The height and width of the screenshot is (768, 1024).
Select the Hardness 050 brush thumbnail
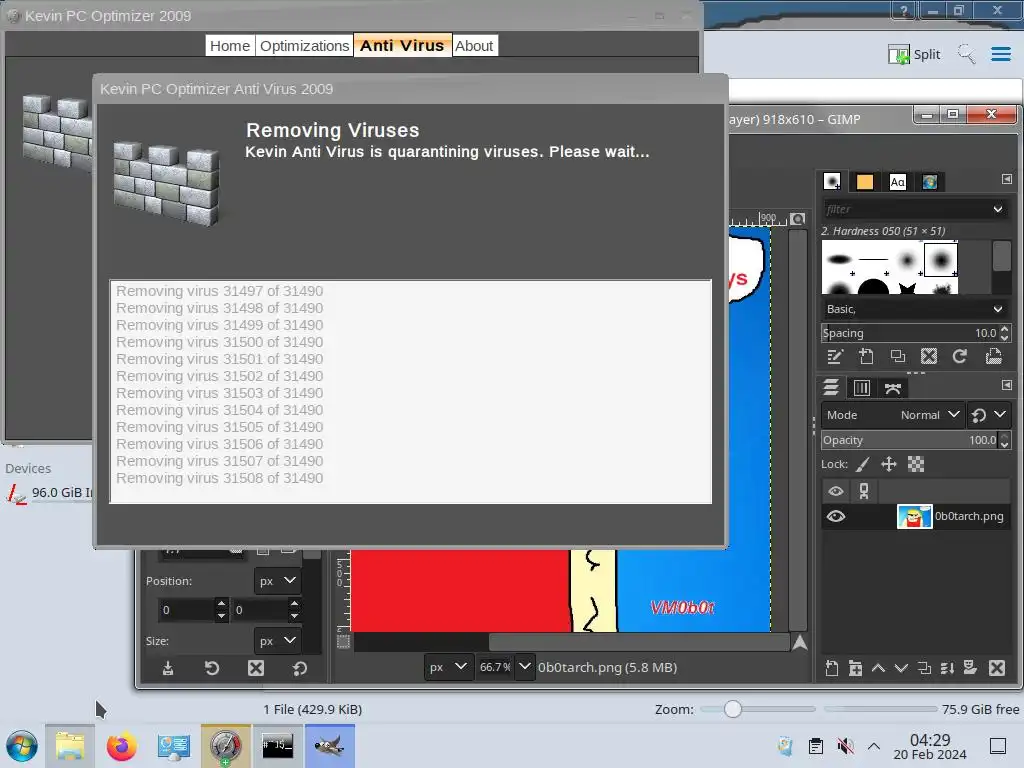point(940,260)
